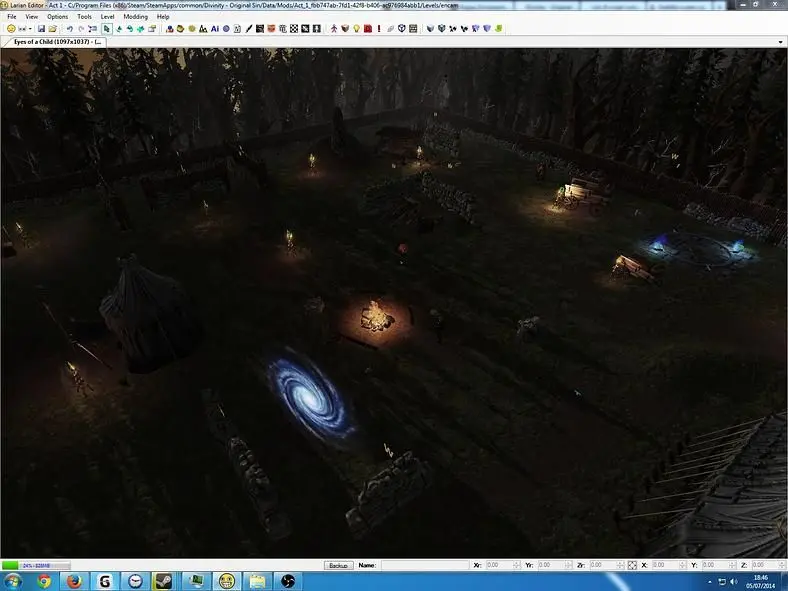Screen dimensions: 788x591
Task: Open the Options menu
Action: (58, 17)
